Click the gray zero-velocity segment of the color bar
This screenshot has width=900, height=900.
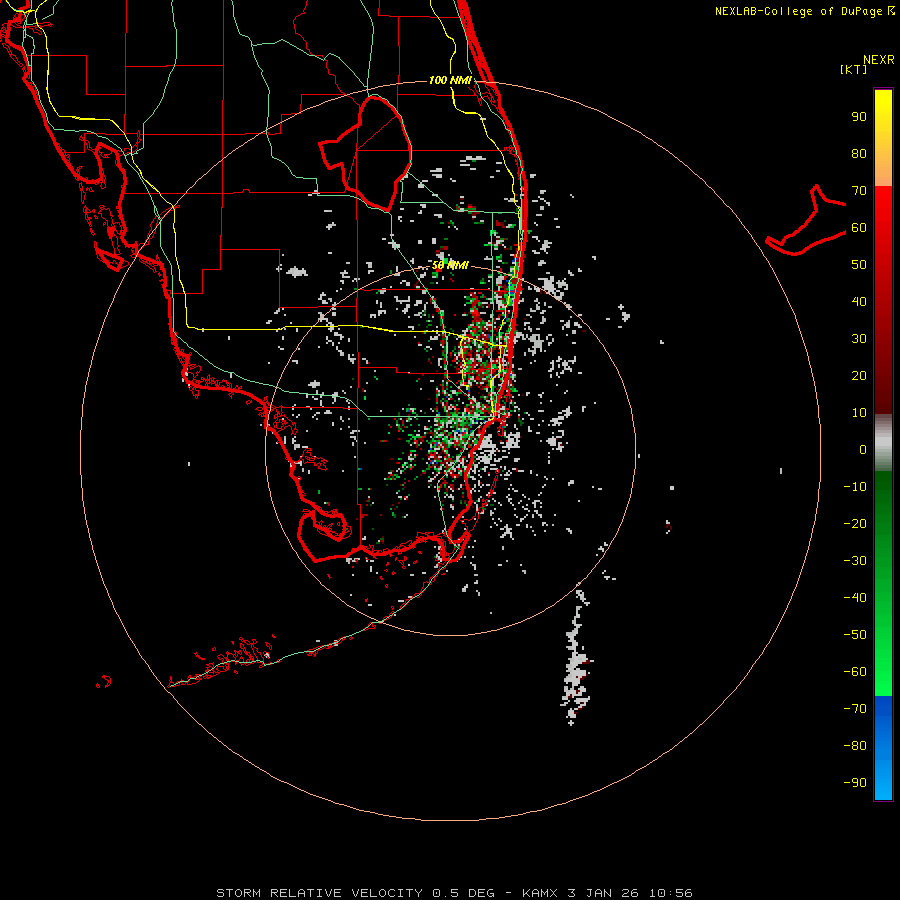pyautogui.click(x=883, y=443)
